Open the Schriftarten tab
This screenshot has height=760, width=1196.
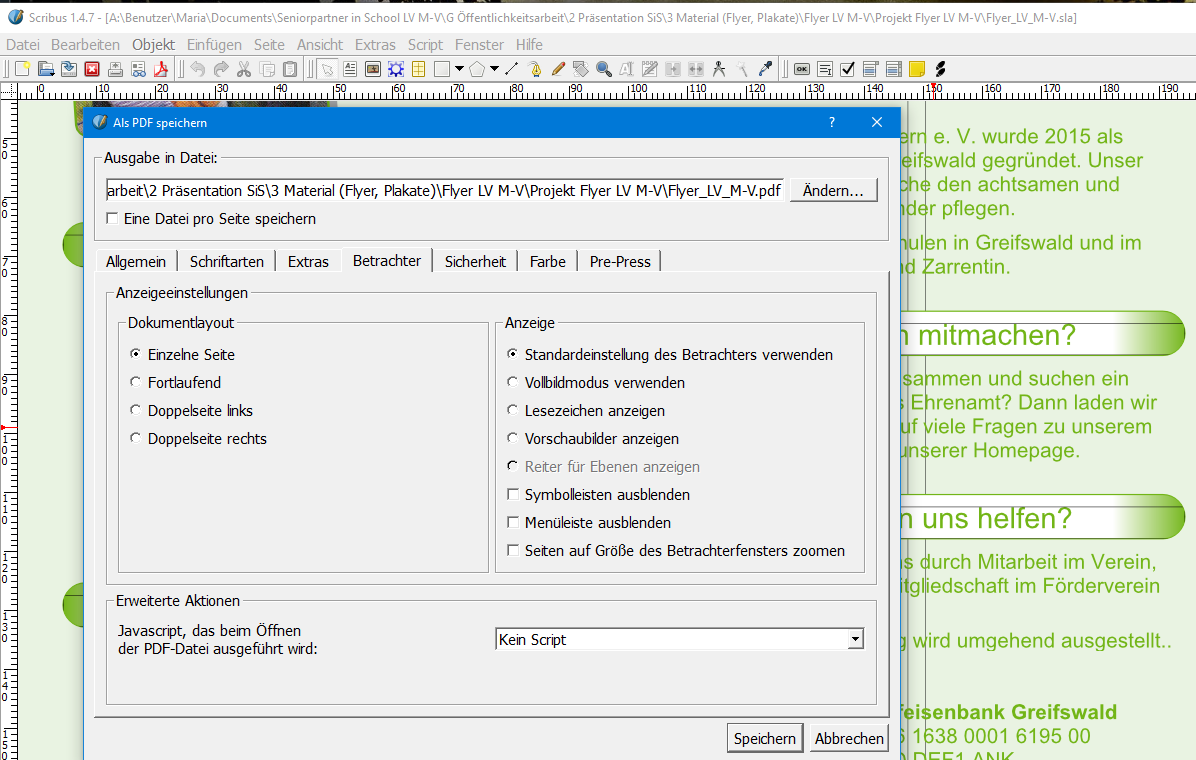pyautogui.click(x=227, y=262)
